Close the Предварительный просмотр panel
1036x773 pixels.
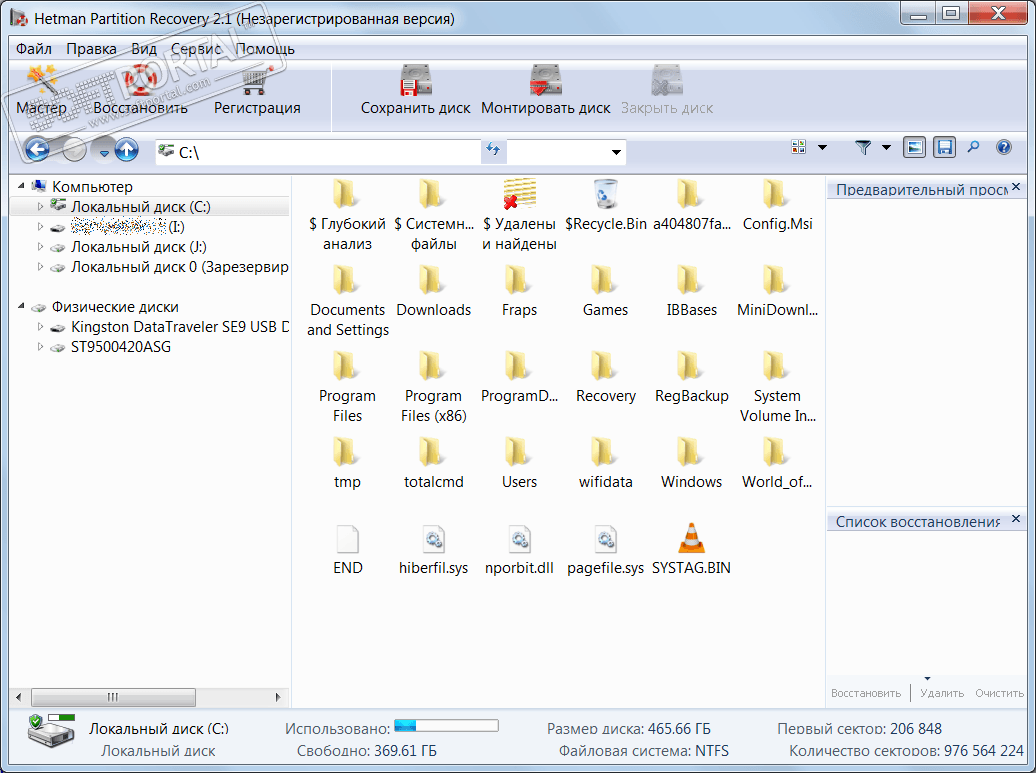pos(1016,187)
